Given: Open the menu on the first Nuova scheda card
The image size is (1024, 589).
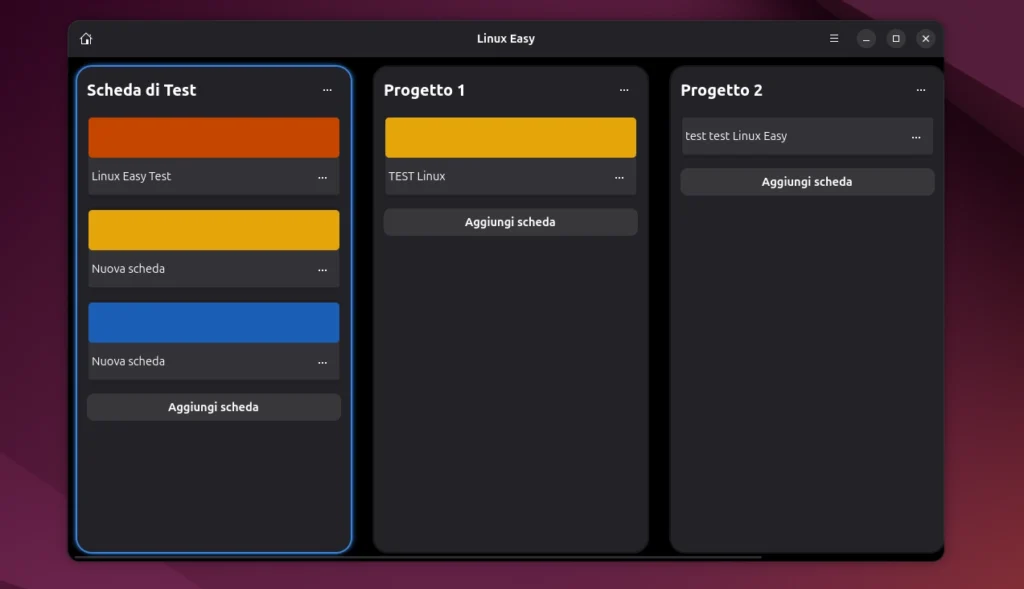Looking at the screenshot, I should [322, 268].
